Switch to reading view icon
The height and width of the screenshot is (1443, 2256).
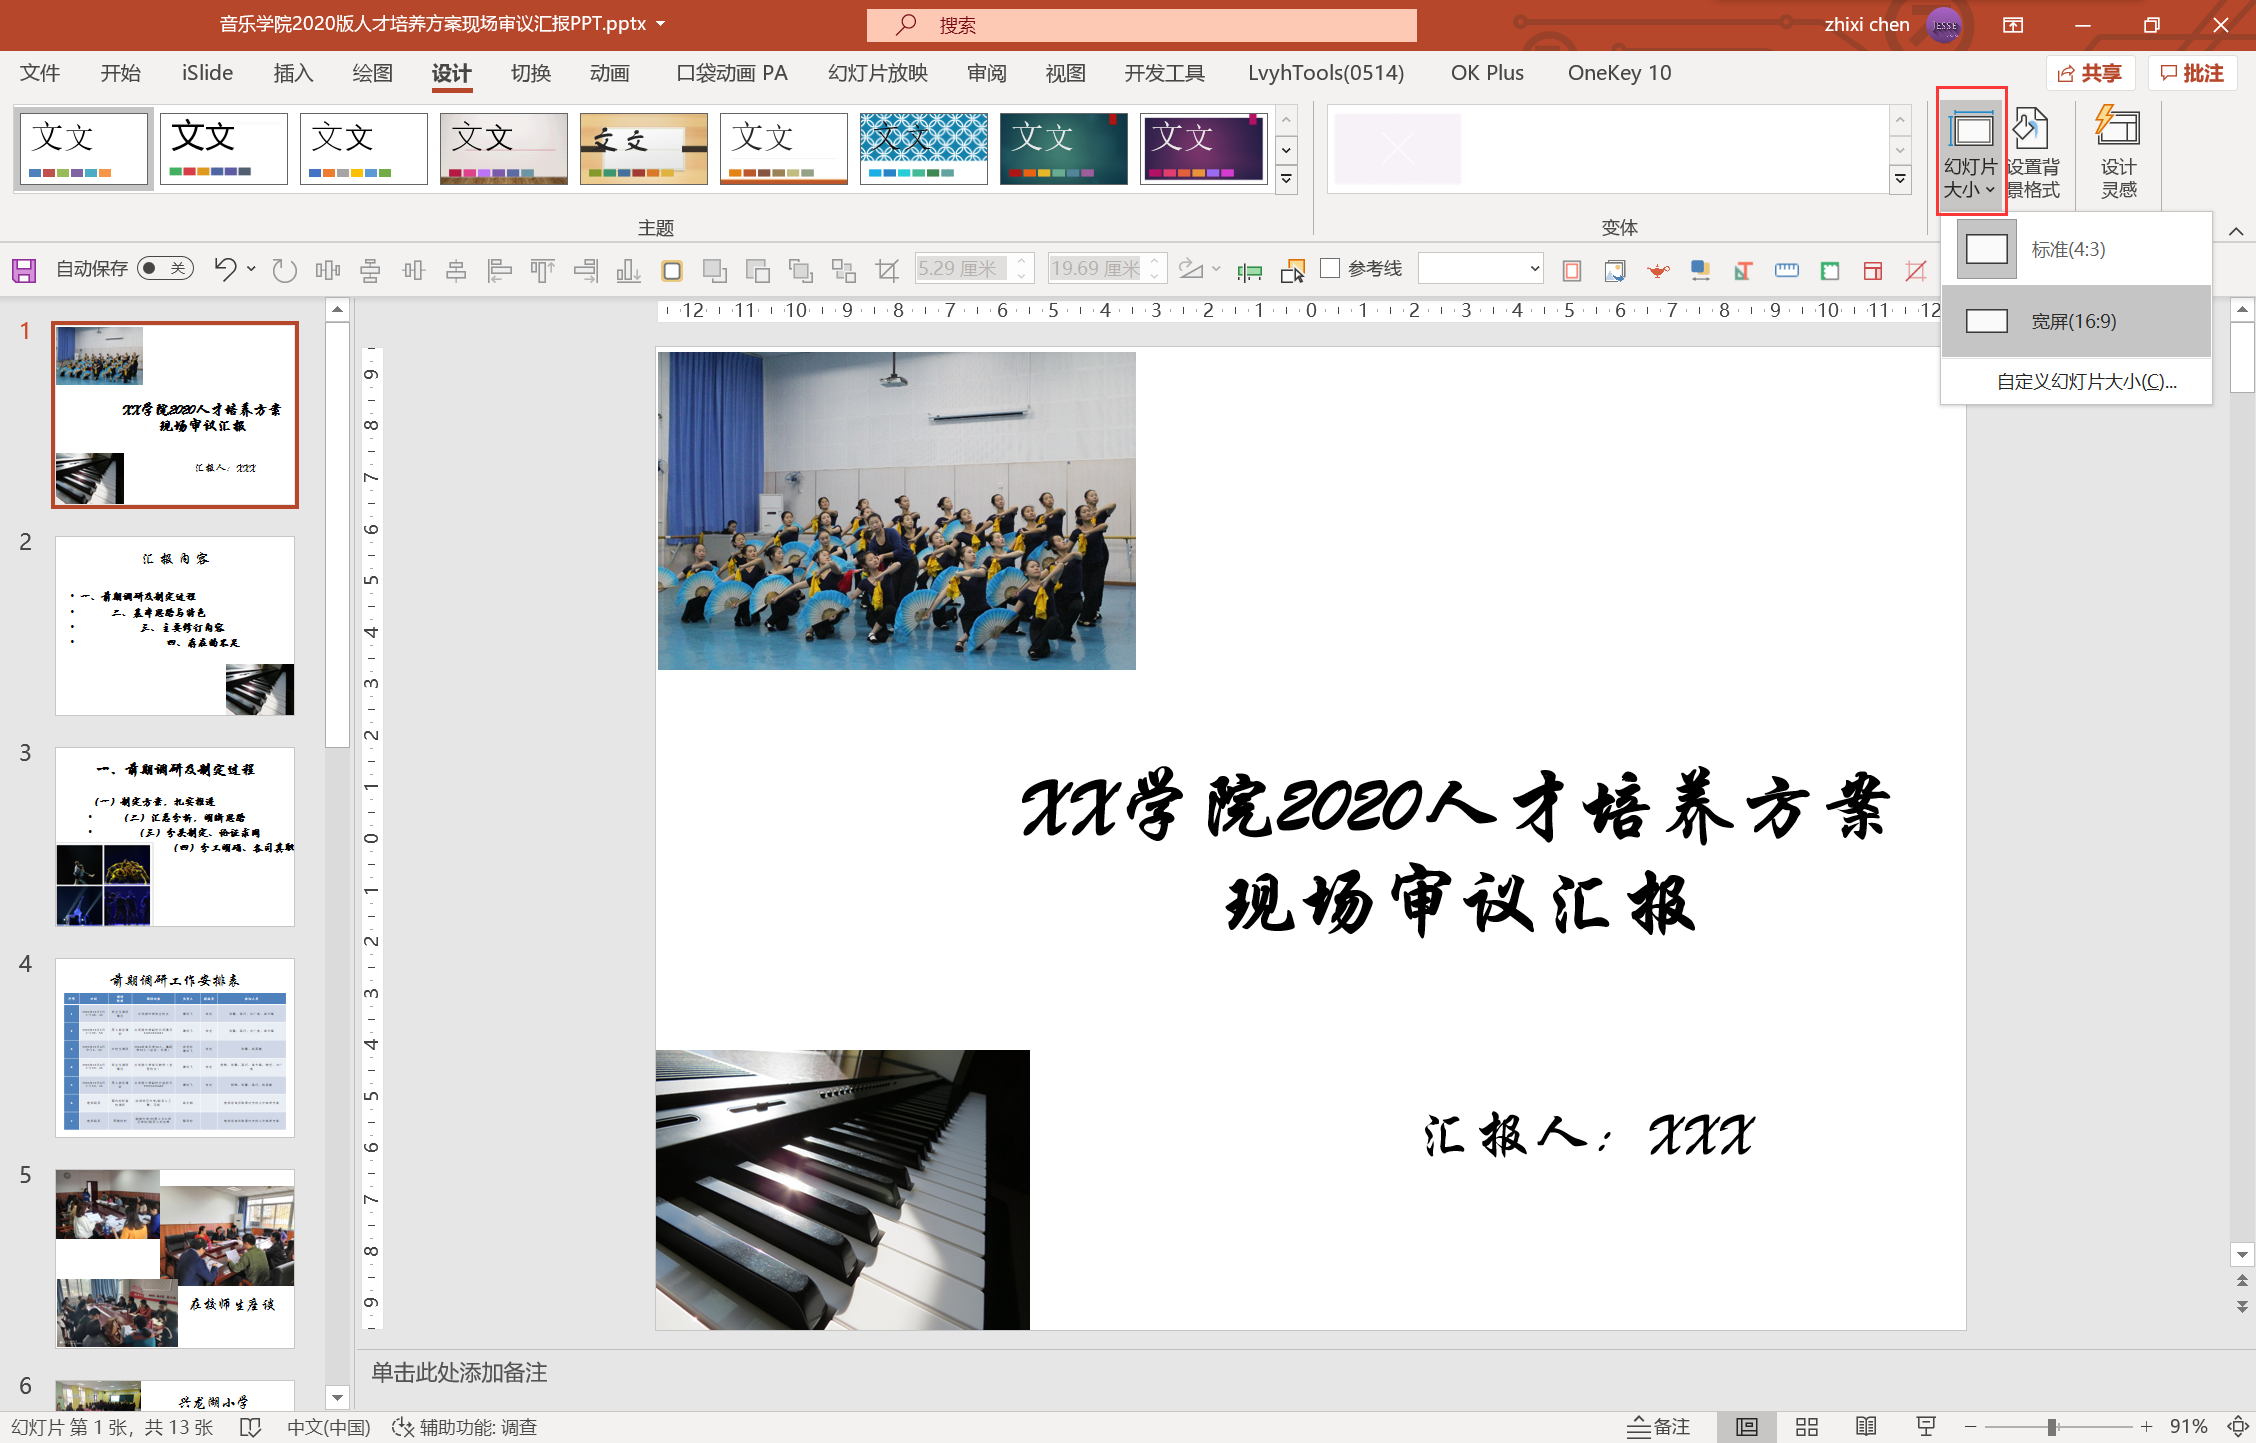pyautogui.click(x=1866, y=1427)
